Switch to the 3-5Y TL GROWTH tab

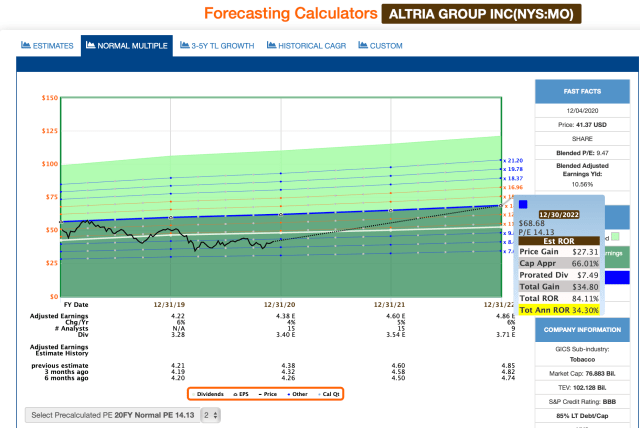tap(217, 46)
